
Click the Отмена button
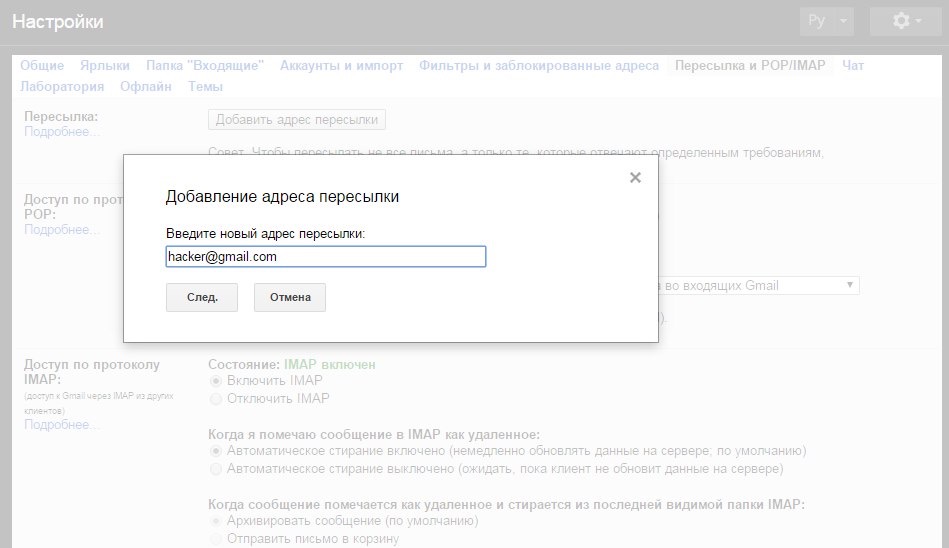290,297
